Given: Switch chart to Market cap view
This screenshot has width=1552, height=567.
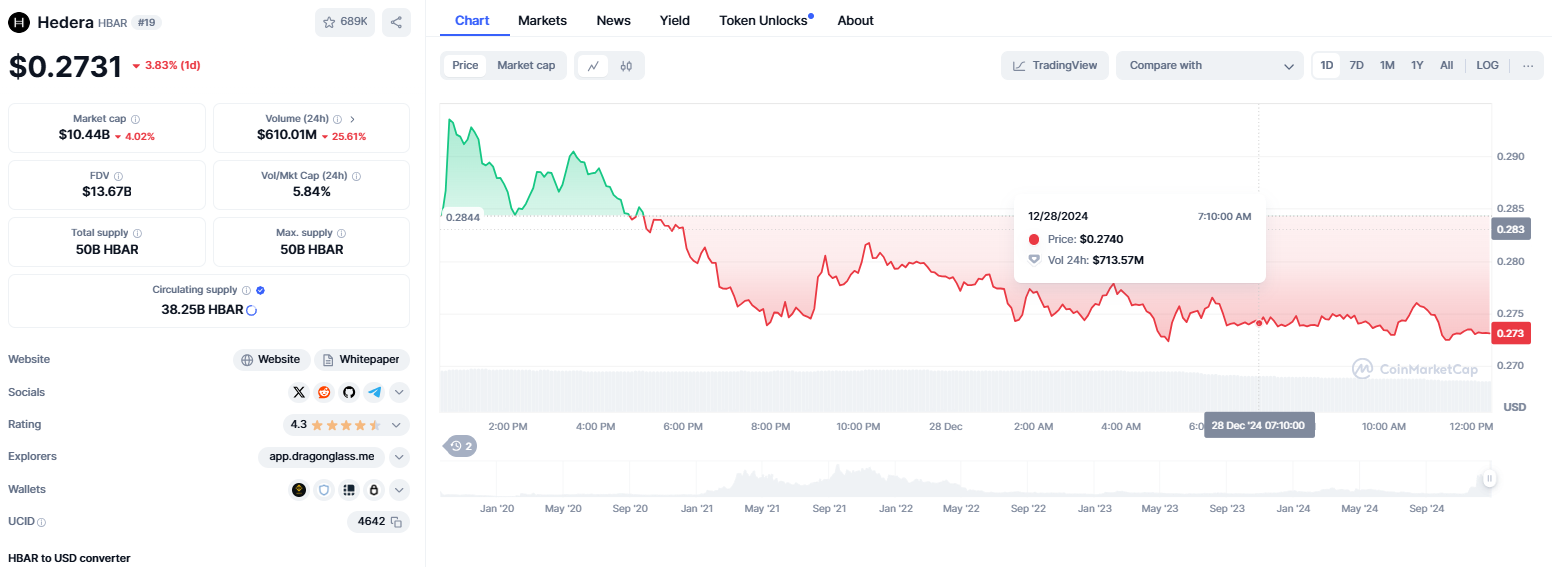Looking at the screenshot, I should pyautogui.click(x=526, y=65).
